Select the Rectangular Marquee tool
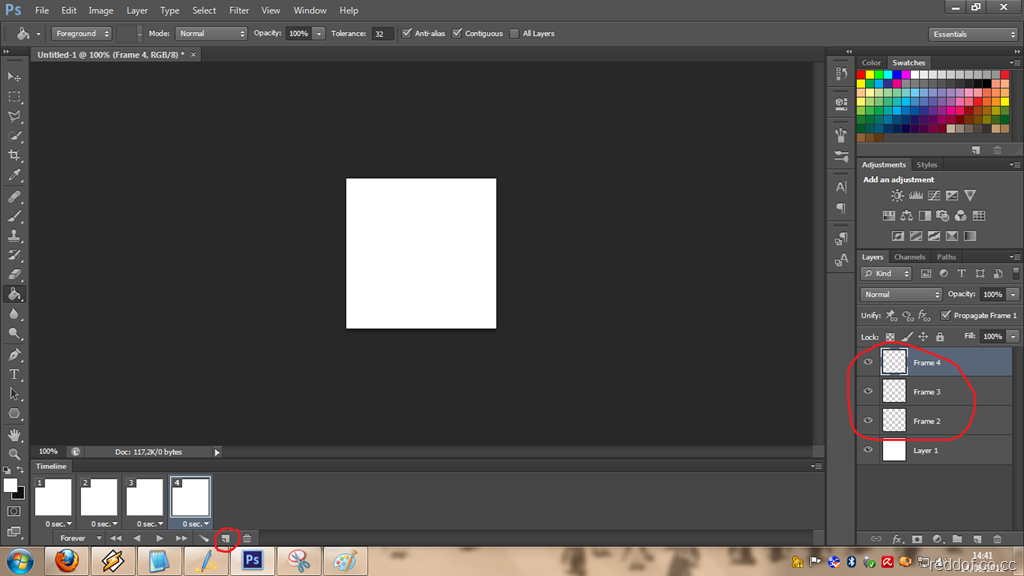1024x576 pixels. [x=14, y=97]
